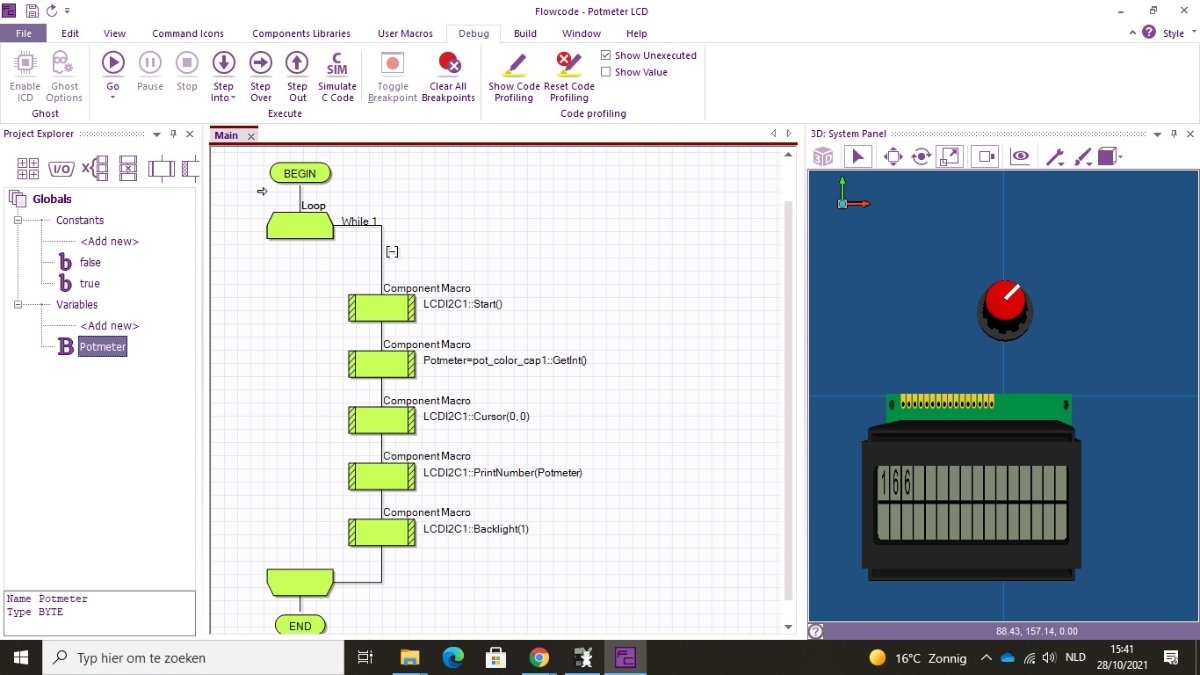Collapse the Variables tree node

17,304
